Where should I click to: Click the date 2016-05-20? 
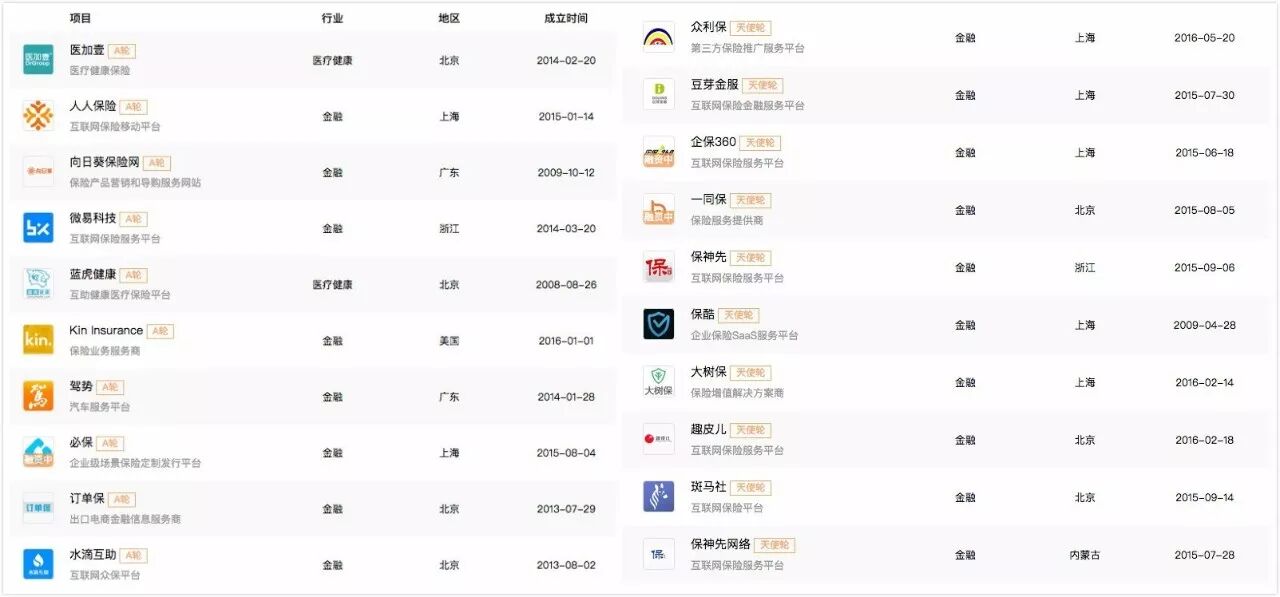[x=1204, y=38]
